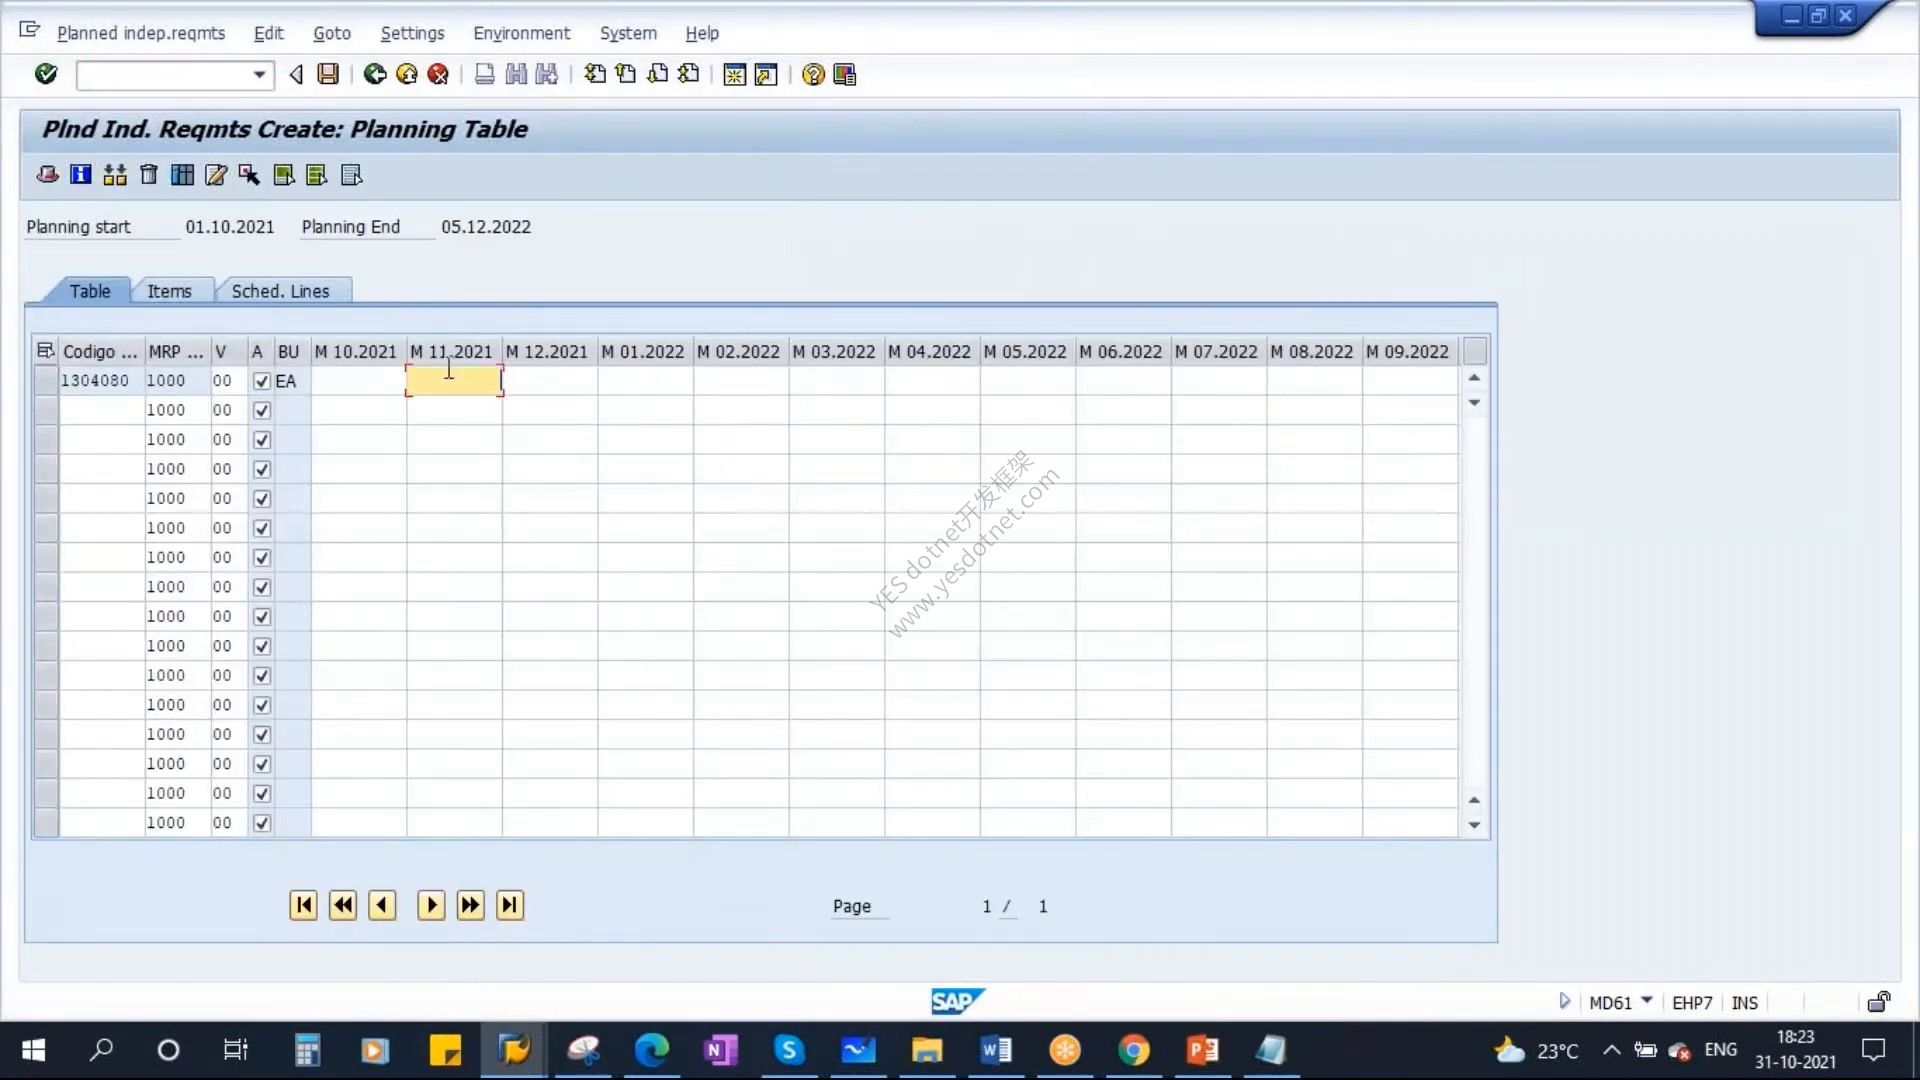Expand the command field dropdown arrow
1920x1080 pixels.
tap(259, 75)
